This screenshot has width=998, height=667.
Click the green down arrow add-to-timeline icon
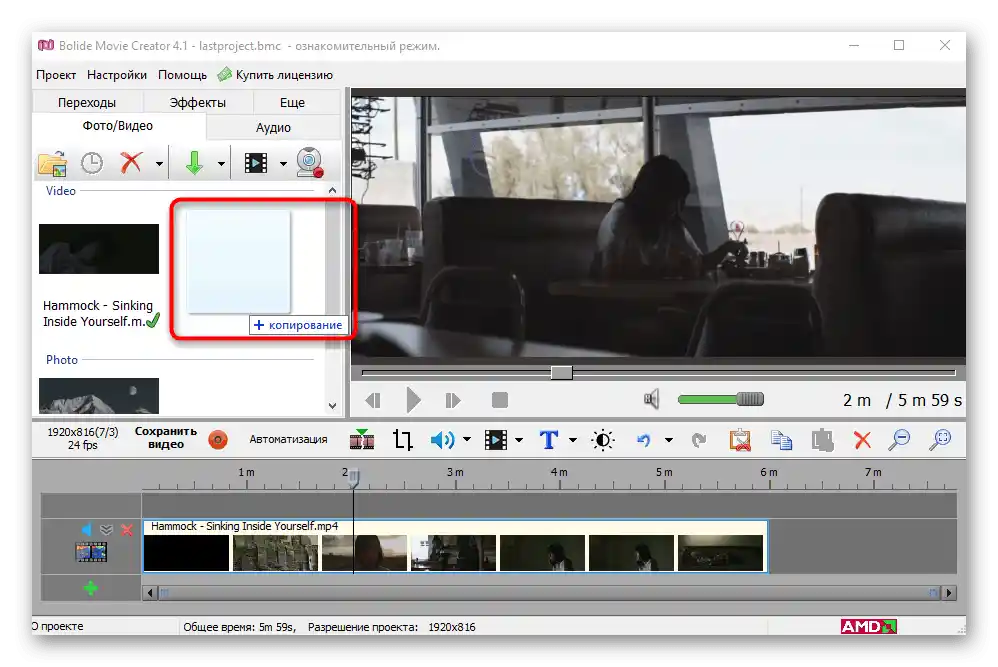[194, 163]
